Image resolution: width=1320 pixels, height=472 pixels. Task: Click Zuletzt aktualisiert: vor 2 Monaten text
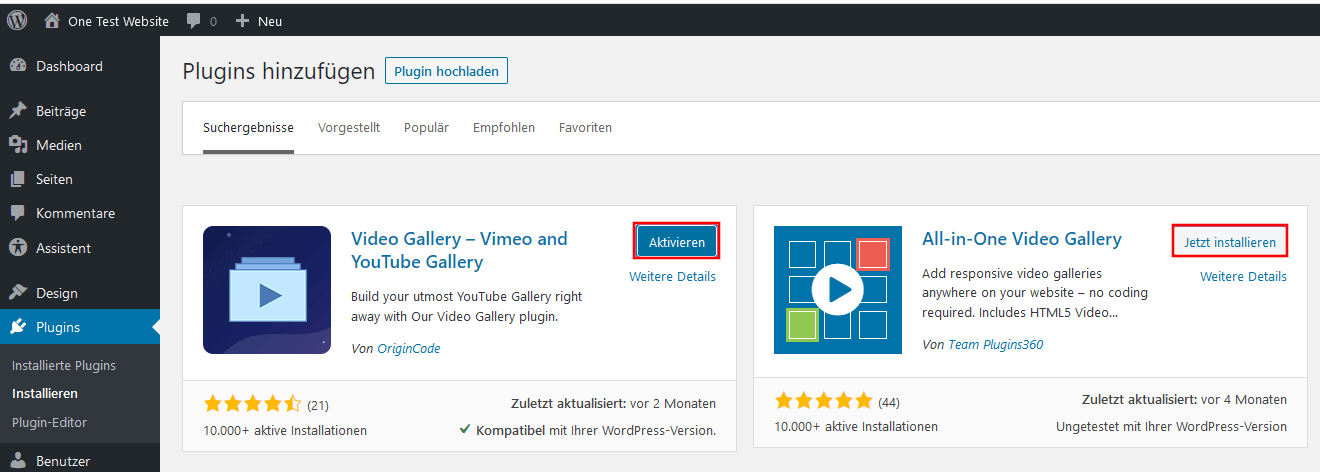point(613,404)
